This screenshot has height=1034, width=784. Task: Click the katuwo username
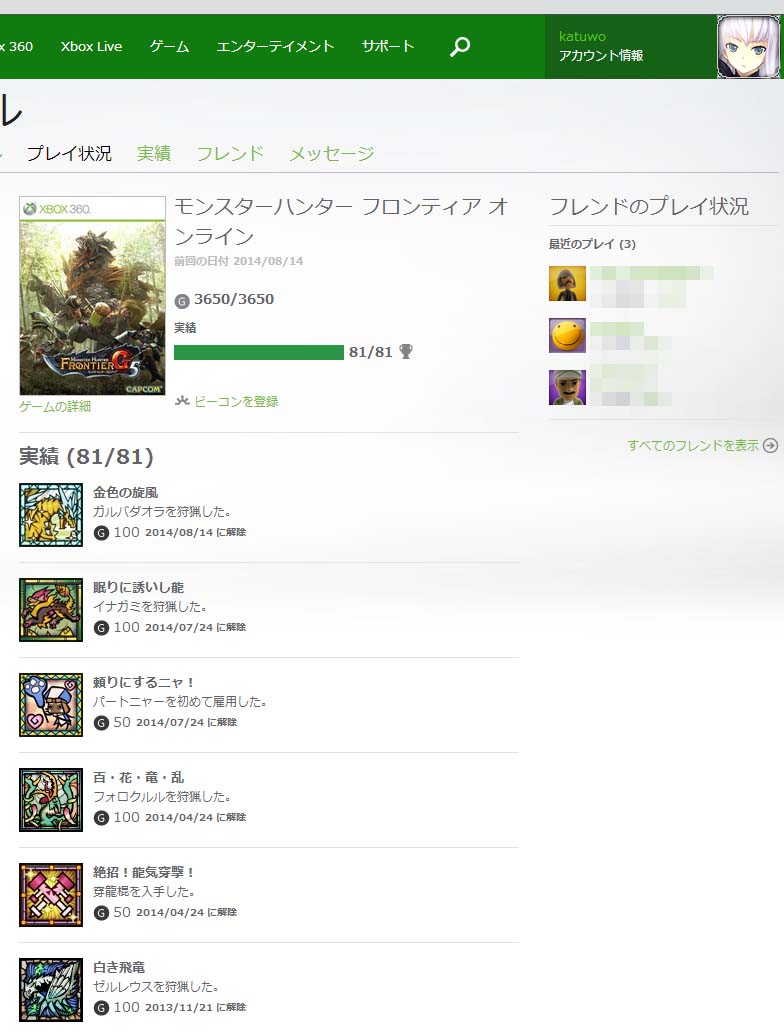tap(582, 36)
